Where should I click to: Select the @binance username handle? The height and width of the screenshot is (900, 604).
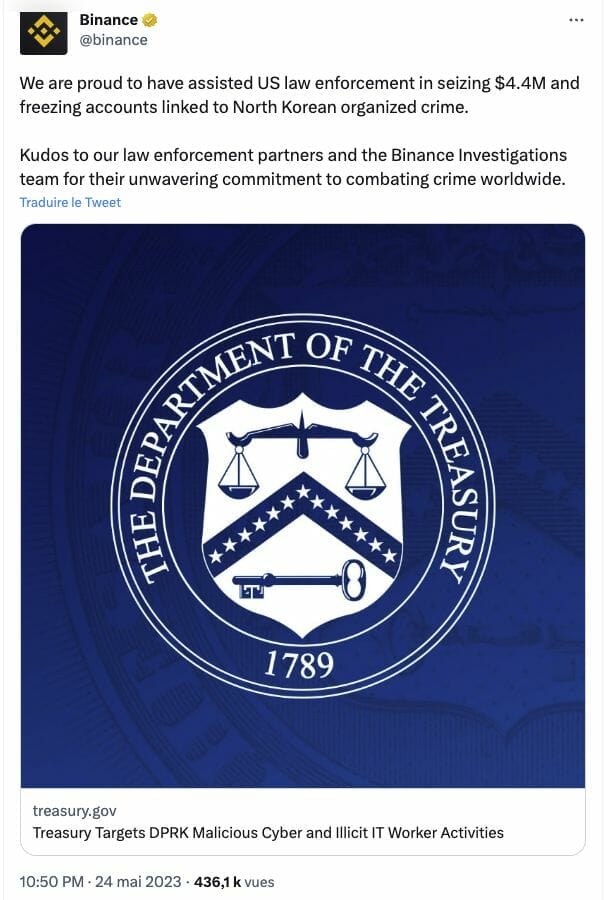tap(115, 41)
